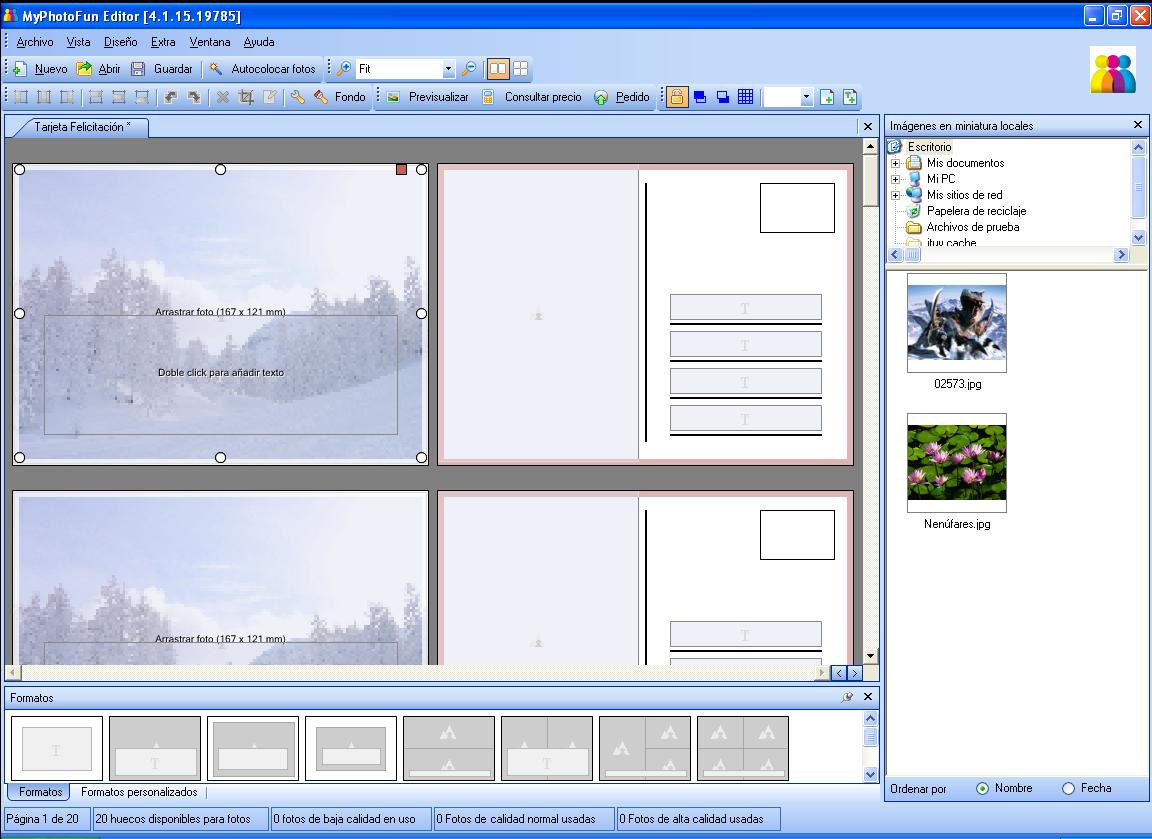Choose the last format layout with four photos
The height and width of the screenshot is (839, 1152).
(743, 749)
